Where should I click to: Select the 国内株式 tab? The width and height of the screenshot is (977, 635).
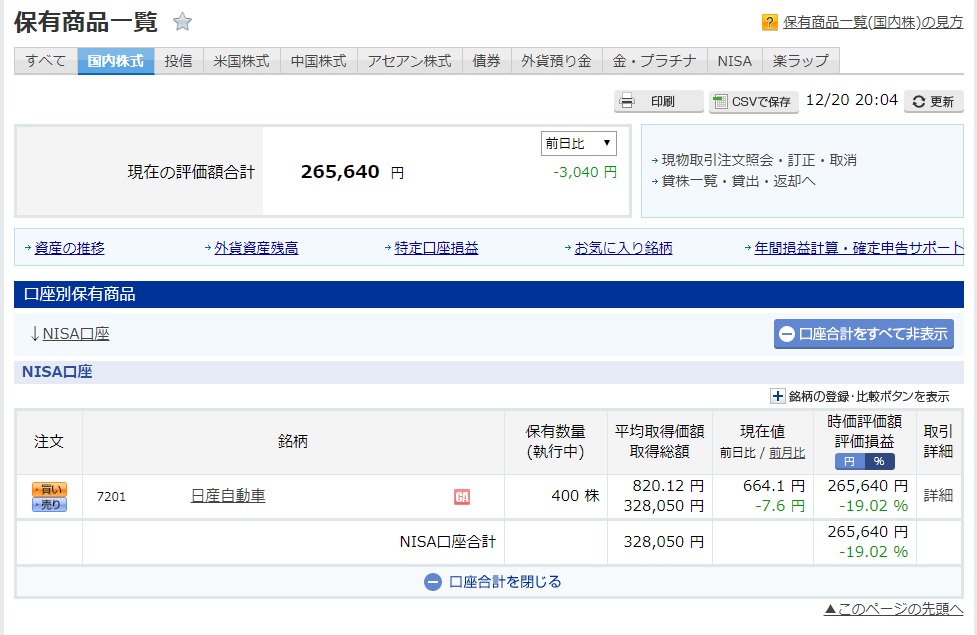click(116, 61)
